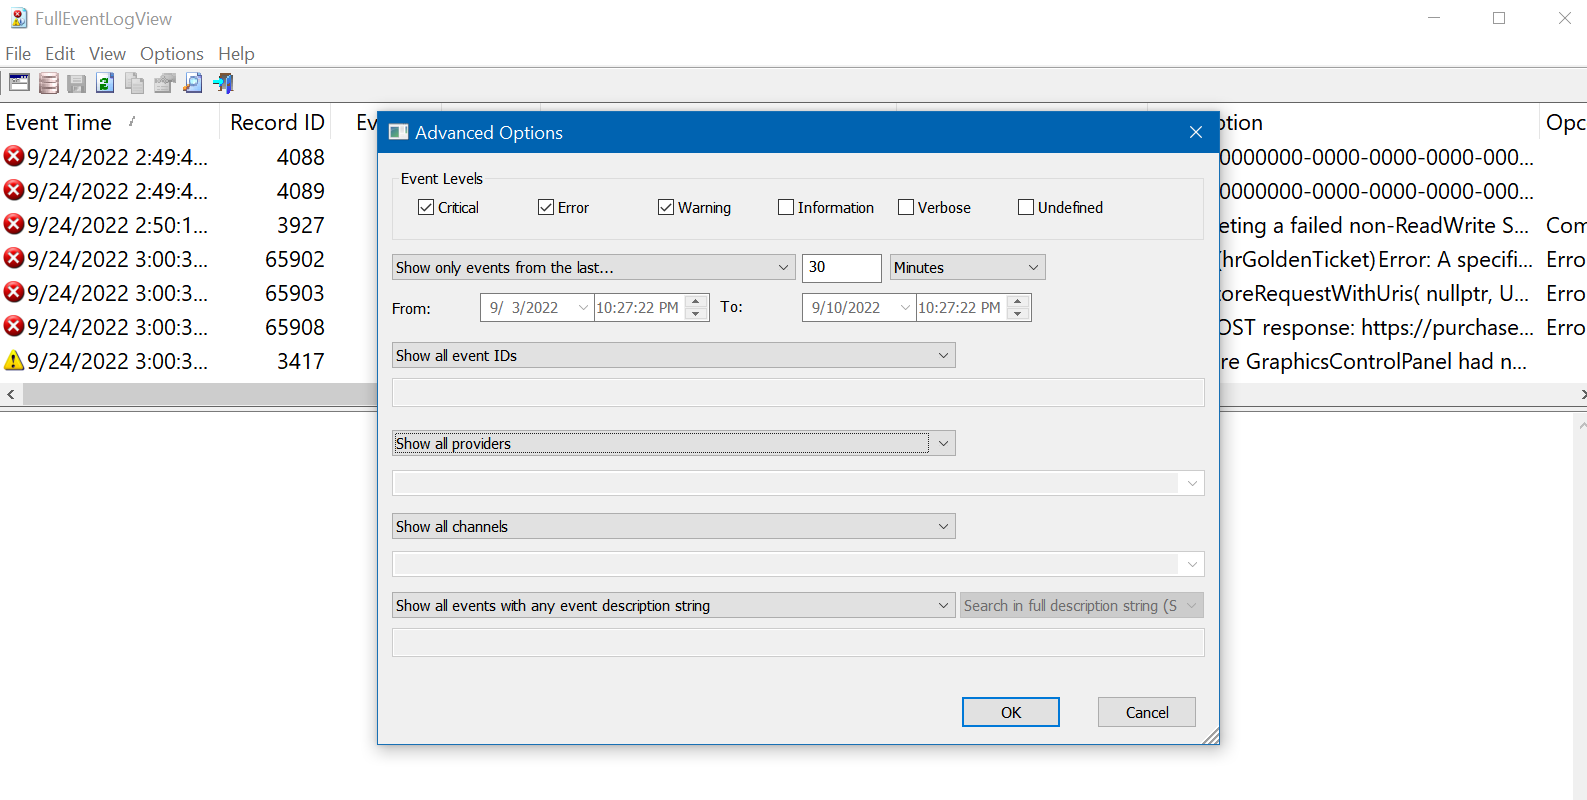
Task: Select the row with Record ID 4089
Action: click(189, 190)
